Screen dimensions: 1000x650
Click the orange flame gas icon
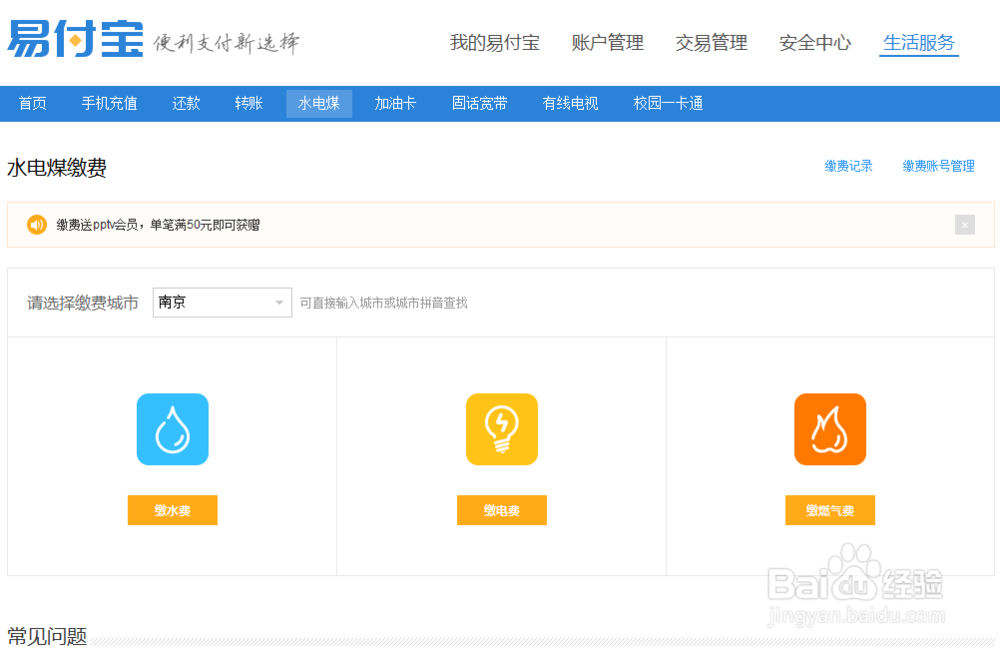[x=830, y=429]
